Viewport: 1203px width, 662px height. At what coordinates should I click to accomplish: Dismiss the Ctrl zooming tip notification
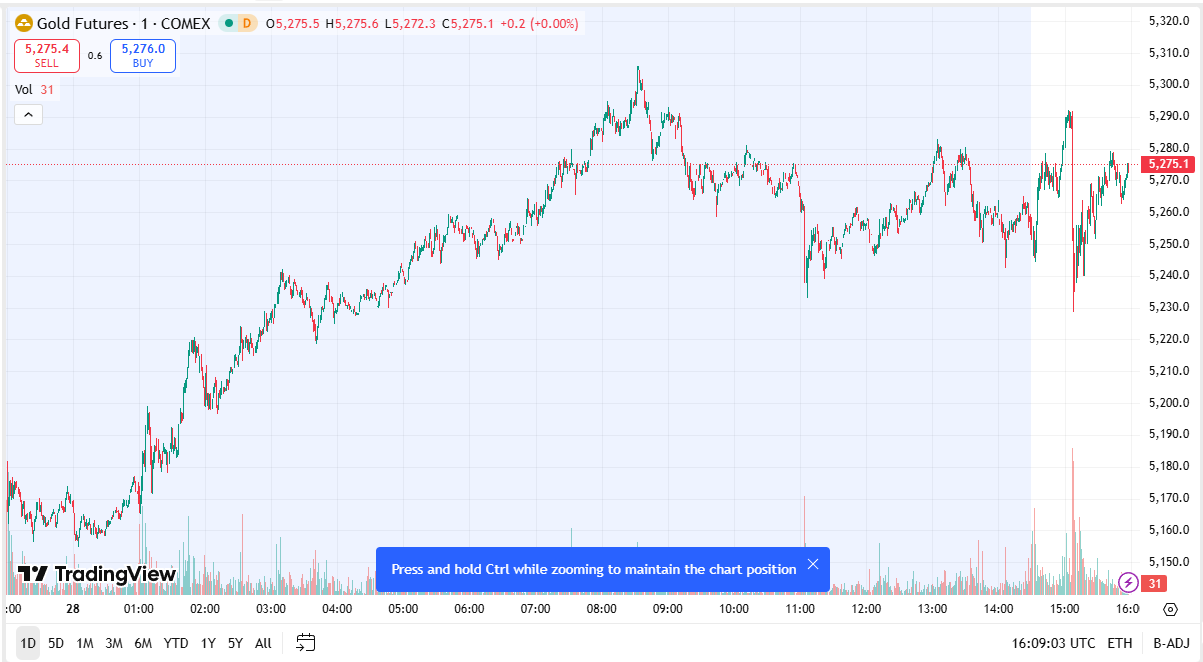click(x=813, y=565)
